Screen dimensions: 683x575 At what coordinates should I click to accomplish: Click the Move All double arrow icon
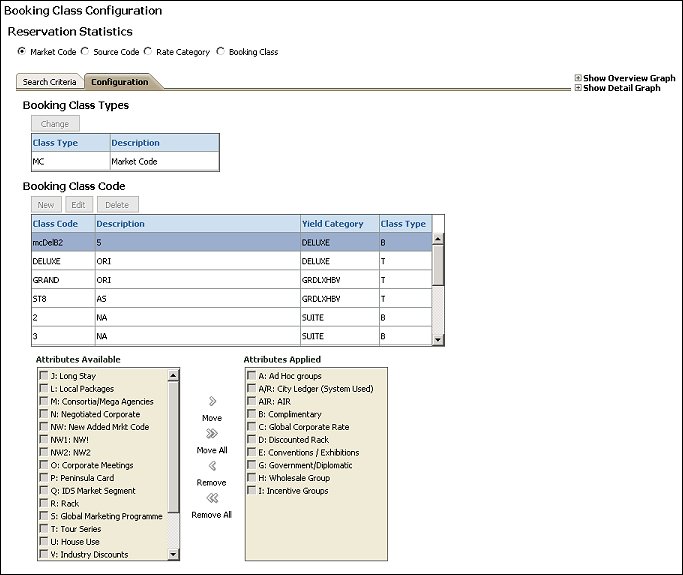211,434
